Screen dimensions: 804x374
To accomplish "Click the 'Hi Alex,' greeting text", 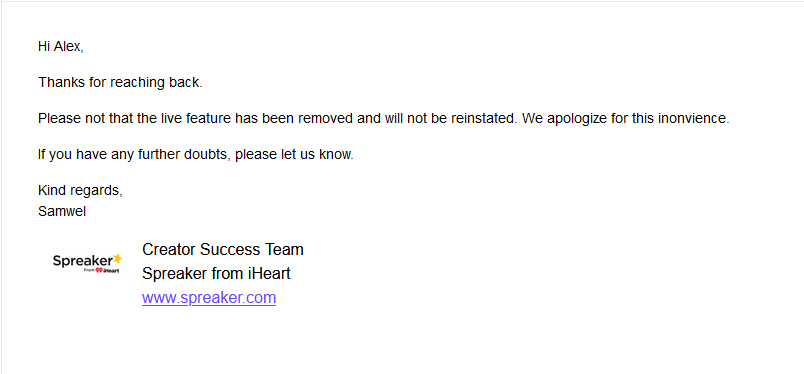I will [61, 47].
